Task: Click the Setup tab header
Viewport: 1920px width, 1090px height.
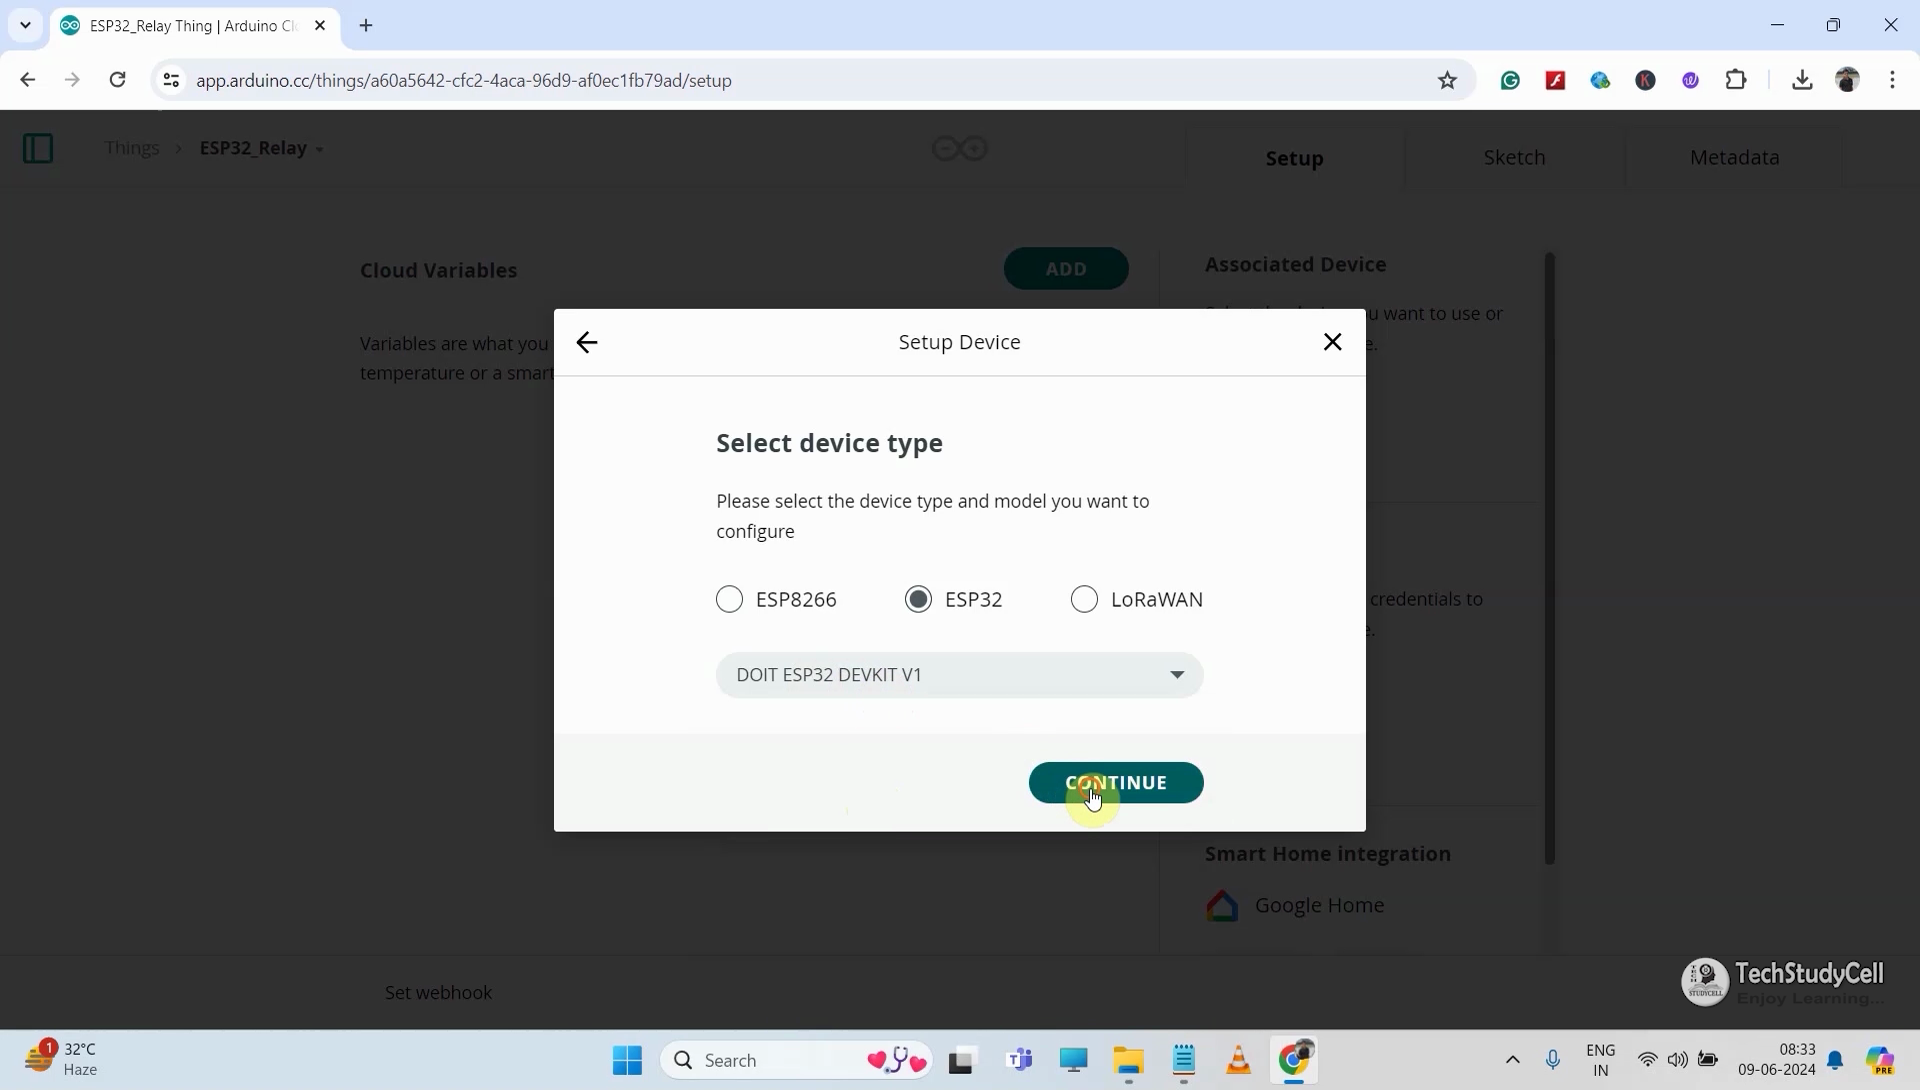Action: 1295,157
